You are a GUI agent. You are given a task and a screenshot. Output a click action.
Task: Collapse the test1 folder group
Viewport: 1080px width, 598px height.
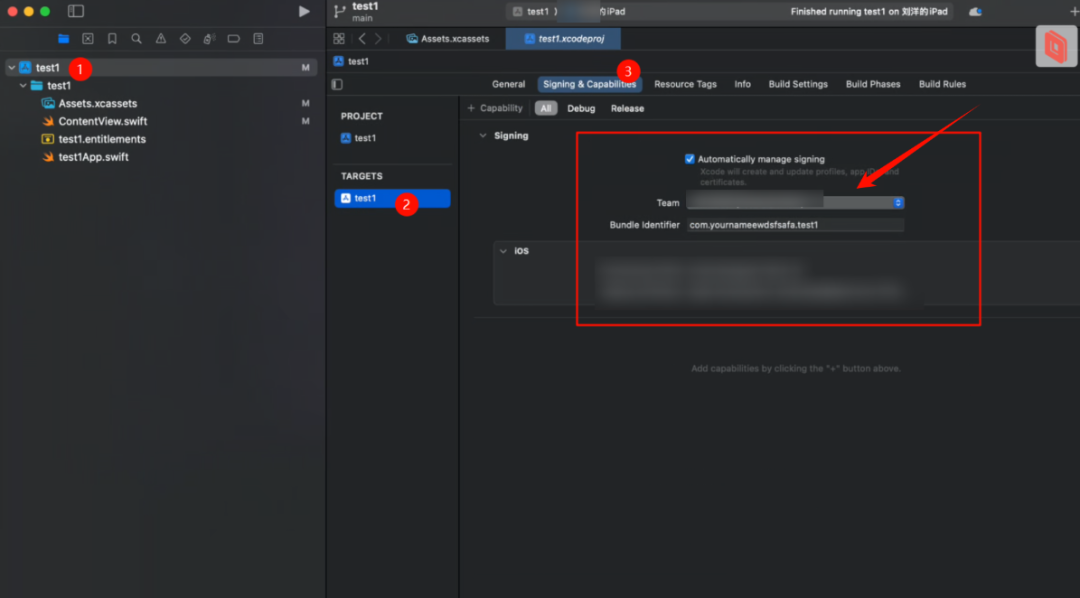[23, 85]
